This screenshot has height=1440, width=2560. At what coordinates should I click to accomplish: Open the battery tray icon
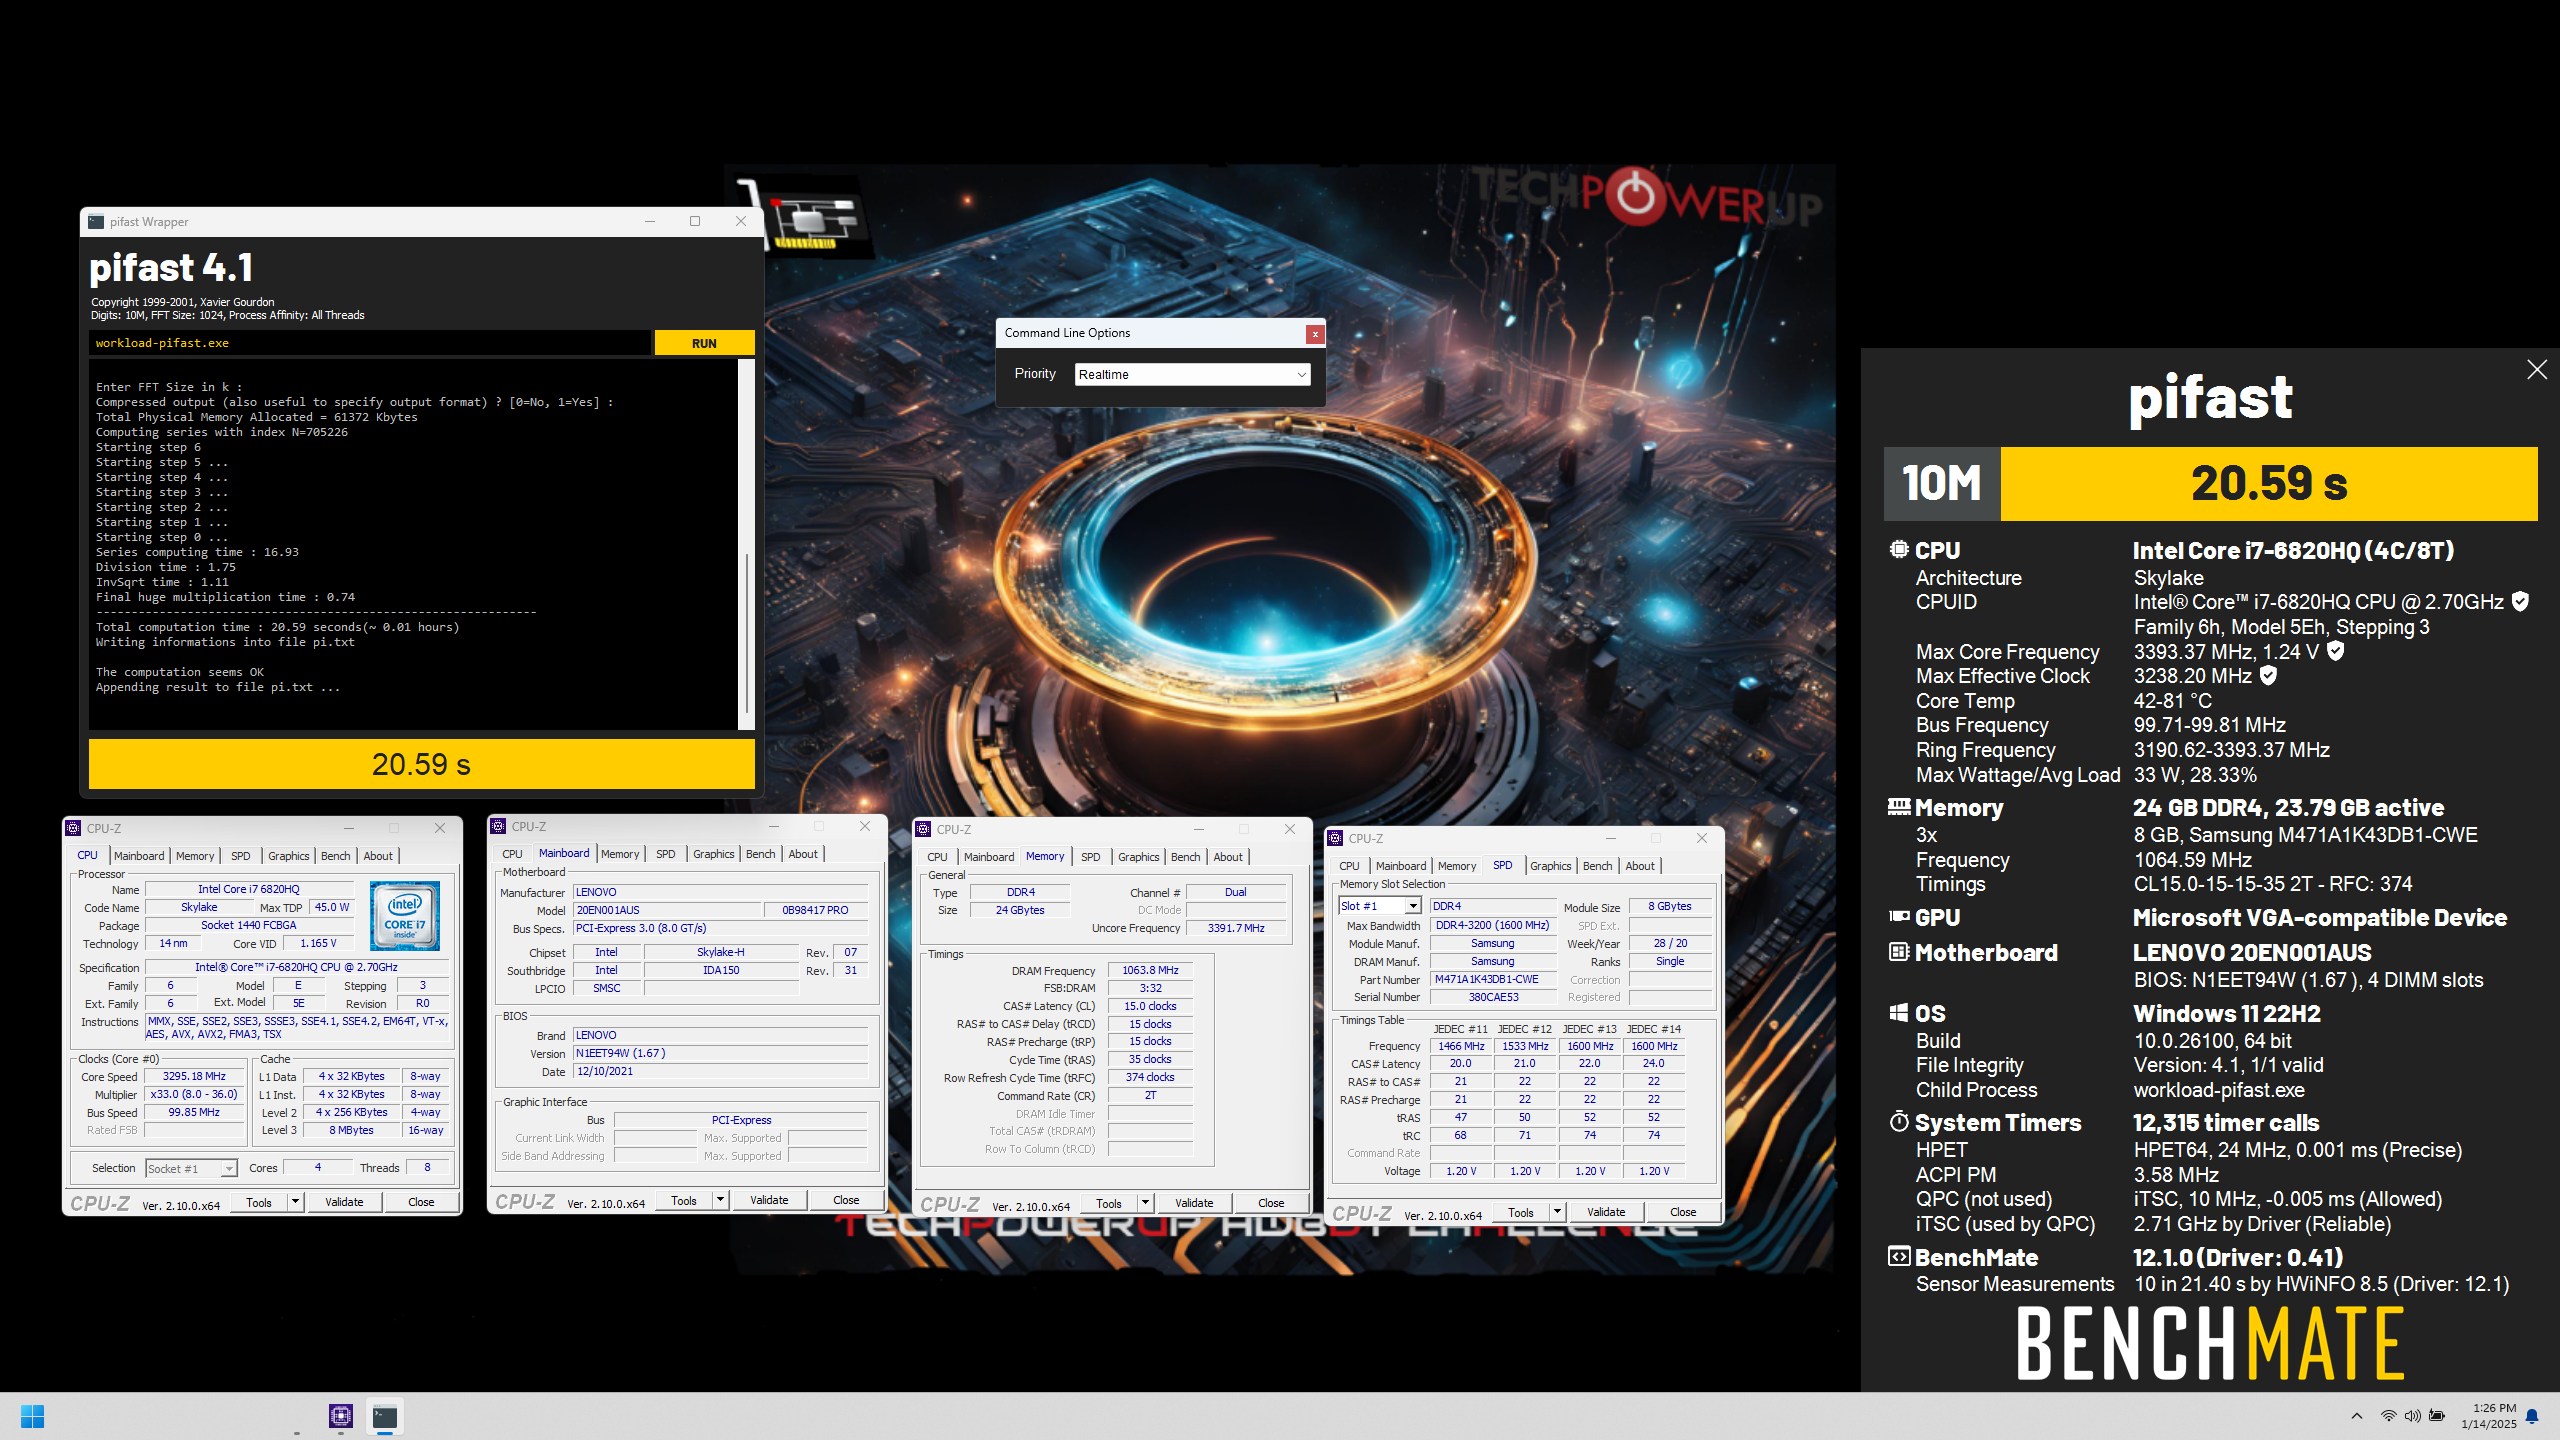[2437, 1416]
